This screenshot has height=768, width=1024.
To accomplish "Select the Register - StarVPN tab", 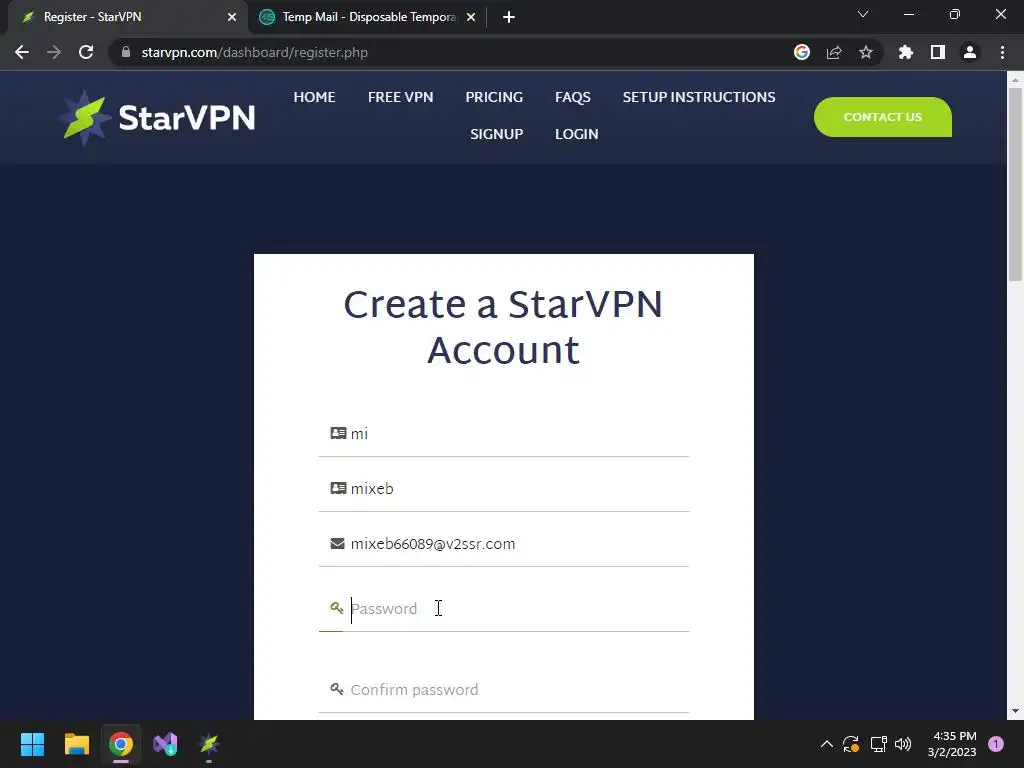I will (x=127, y=17).
